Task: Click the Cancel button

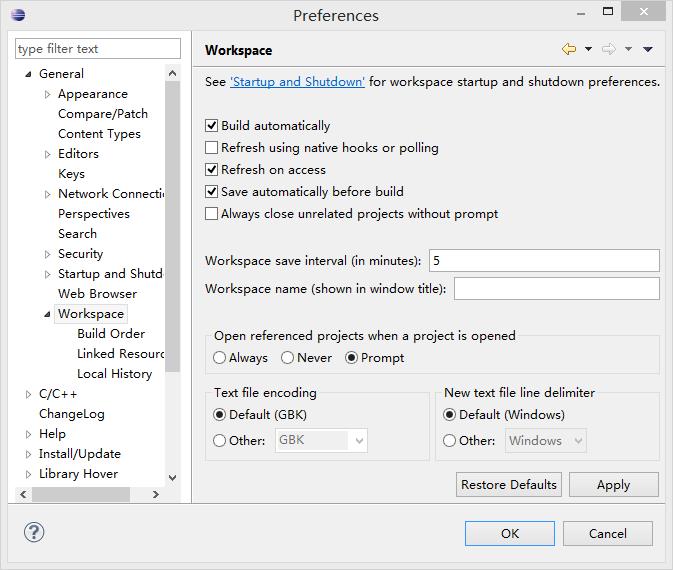Action: click(x=608, y=534)
